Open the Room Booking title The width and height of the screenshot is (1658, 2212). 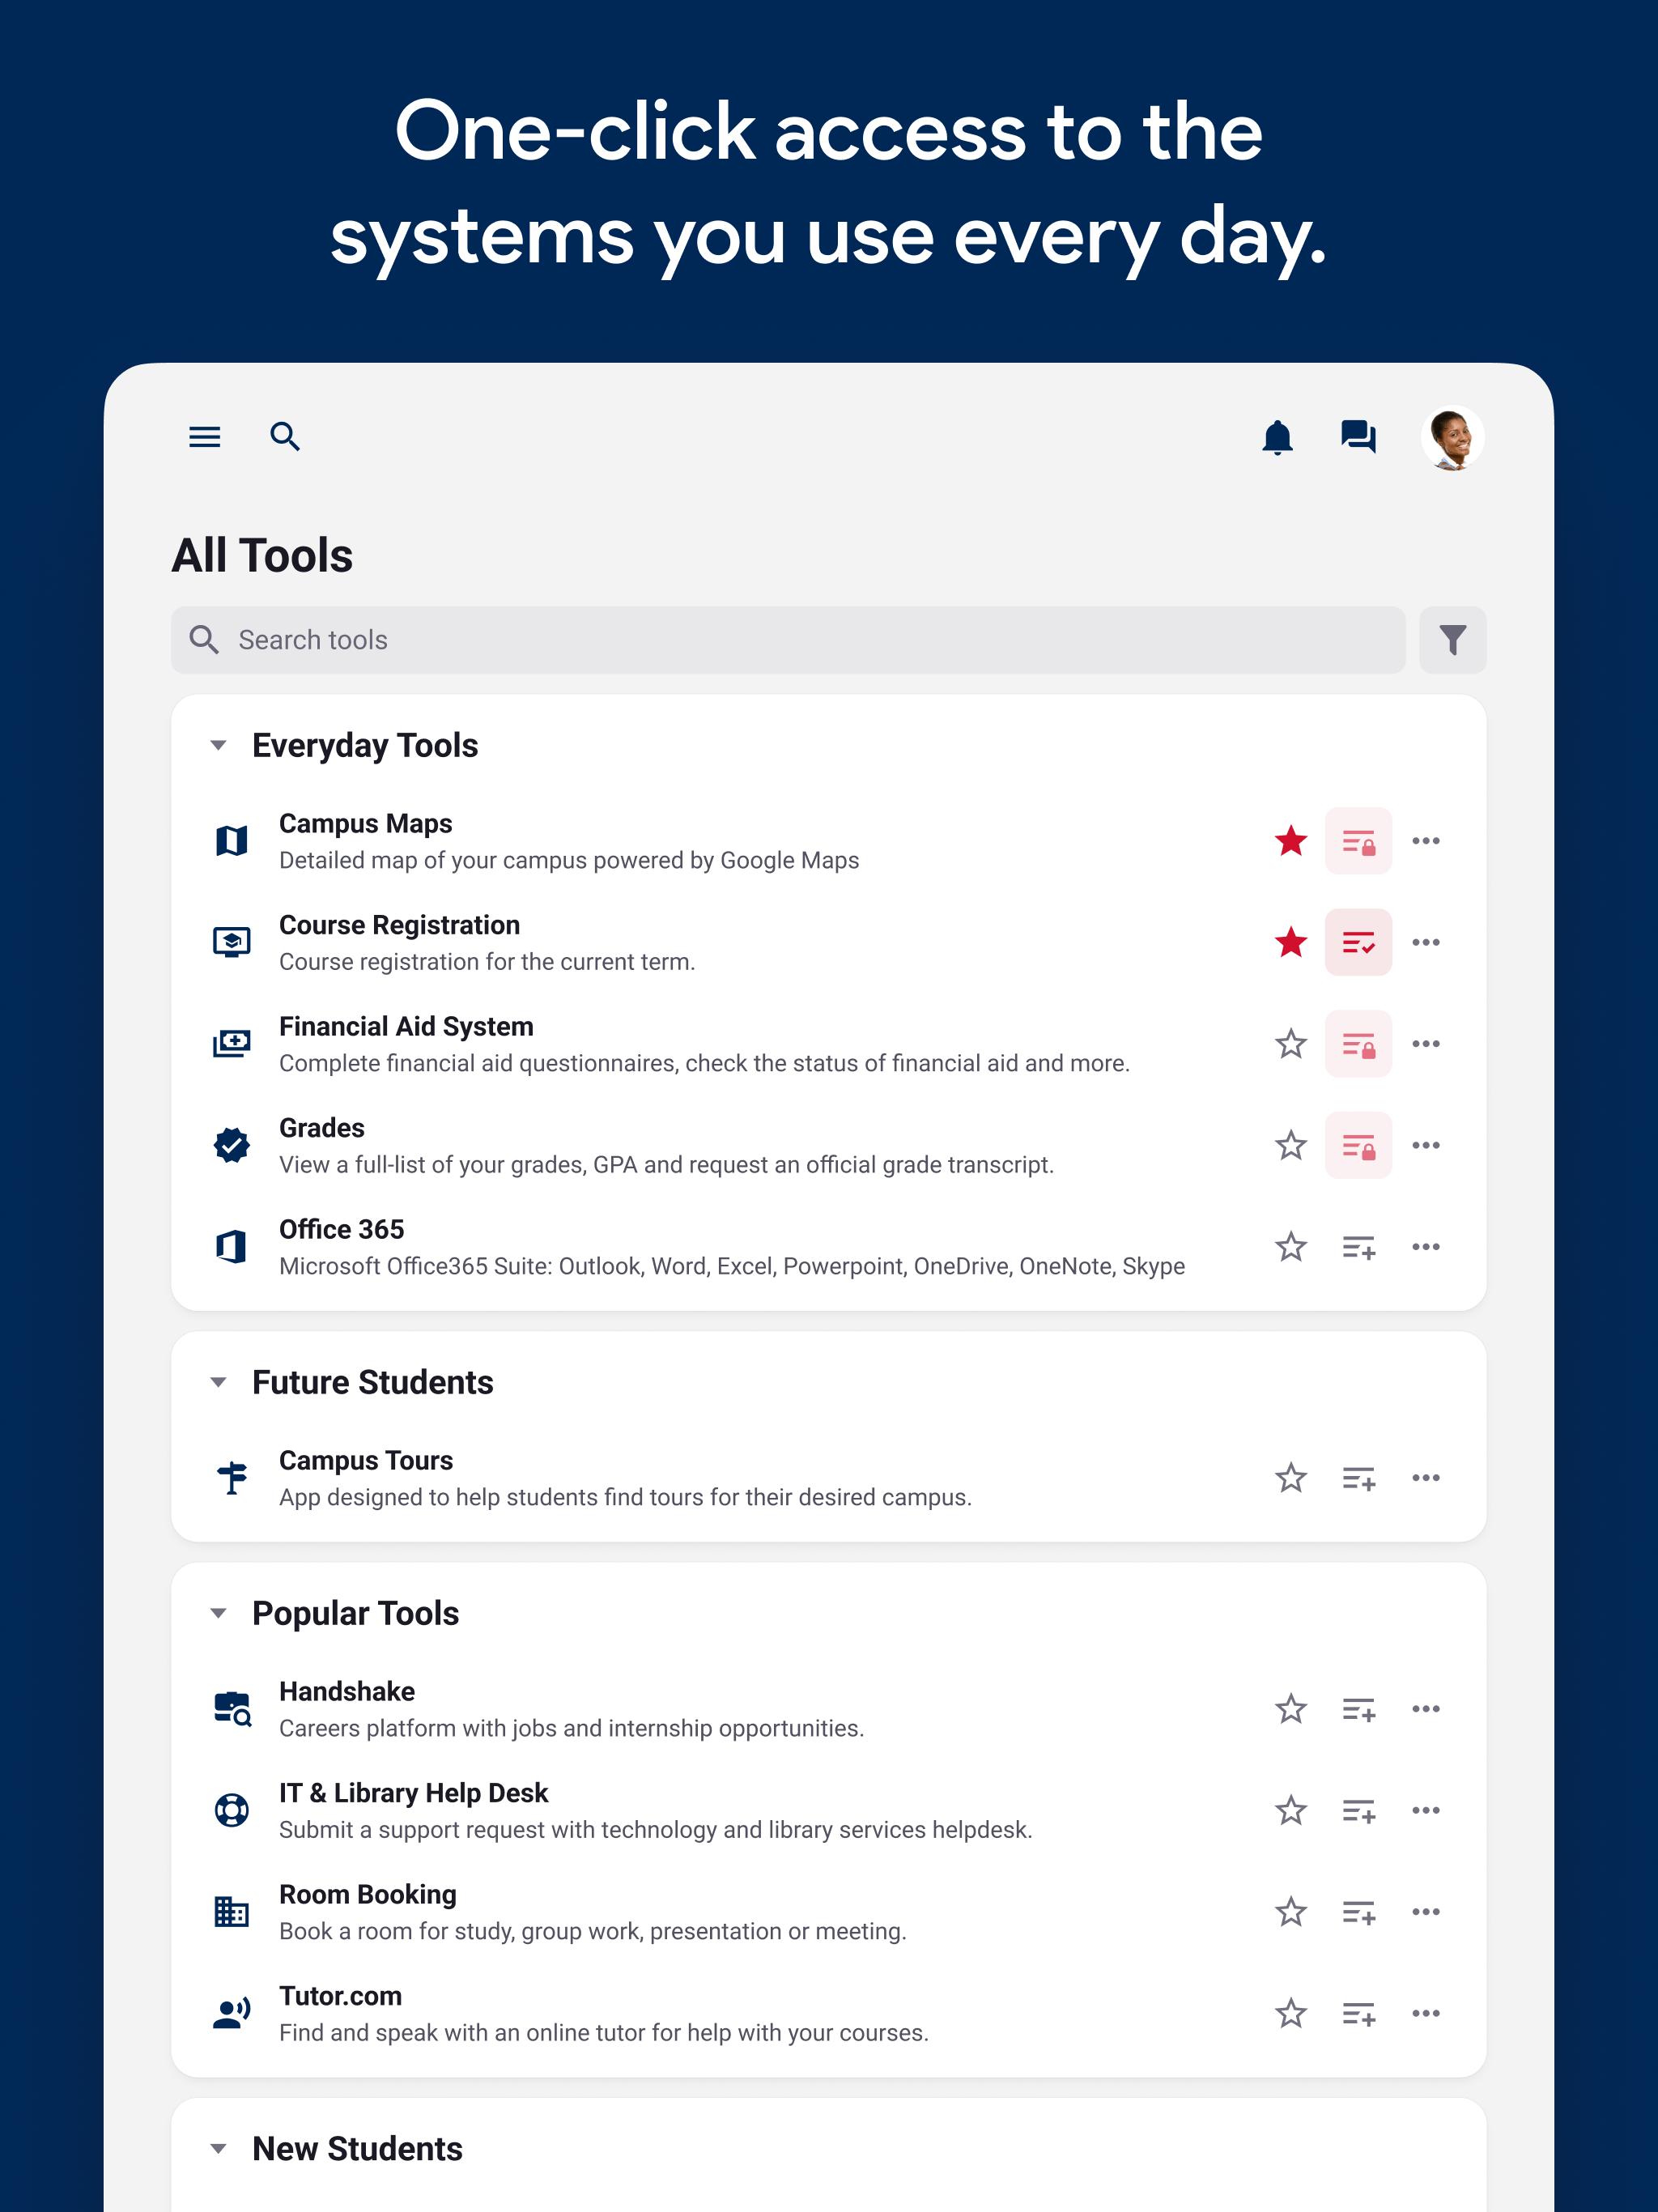point(367,1895)
